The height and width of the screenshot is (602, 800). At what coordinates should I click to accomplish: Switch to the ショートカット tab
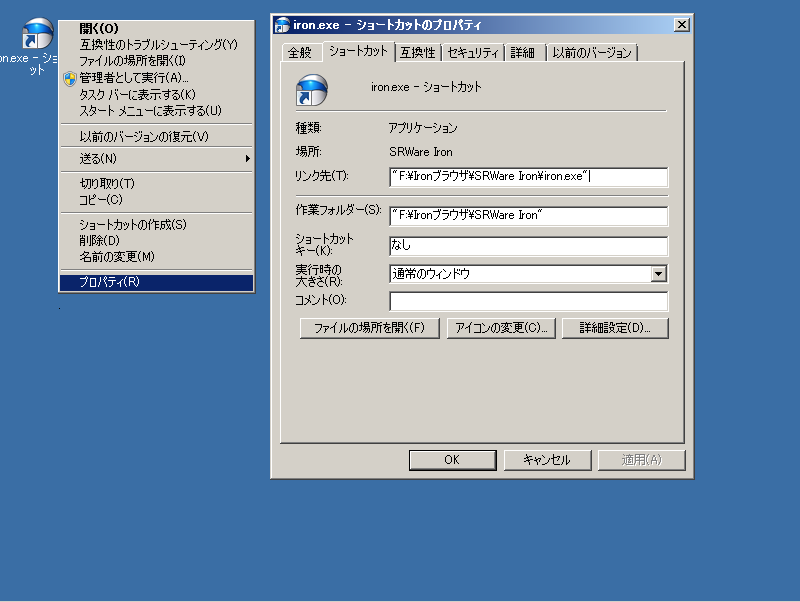tap(358, 51)
